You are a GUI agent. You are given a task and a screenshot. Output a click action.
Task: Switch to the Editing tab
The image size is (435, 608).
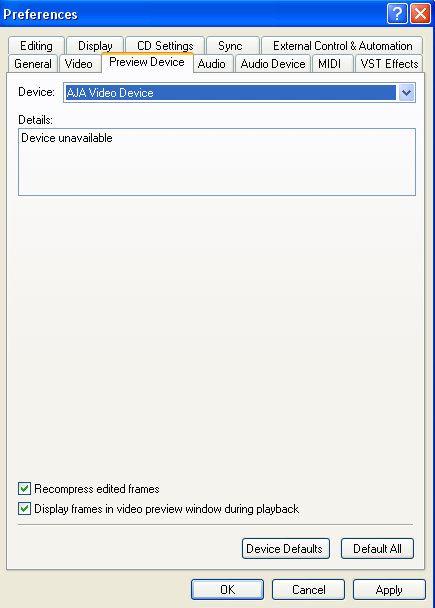(36, 45)
